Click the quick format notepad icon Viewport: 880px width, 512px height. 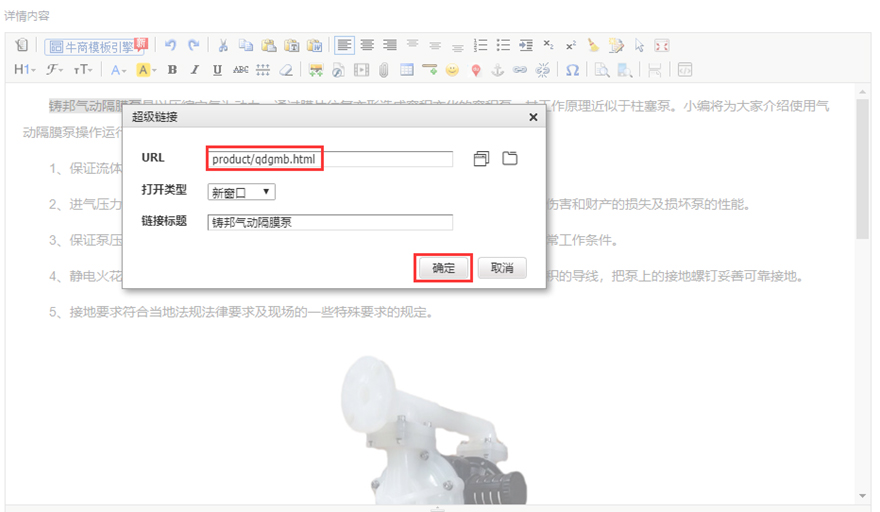click(616, 45)
